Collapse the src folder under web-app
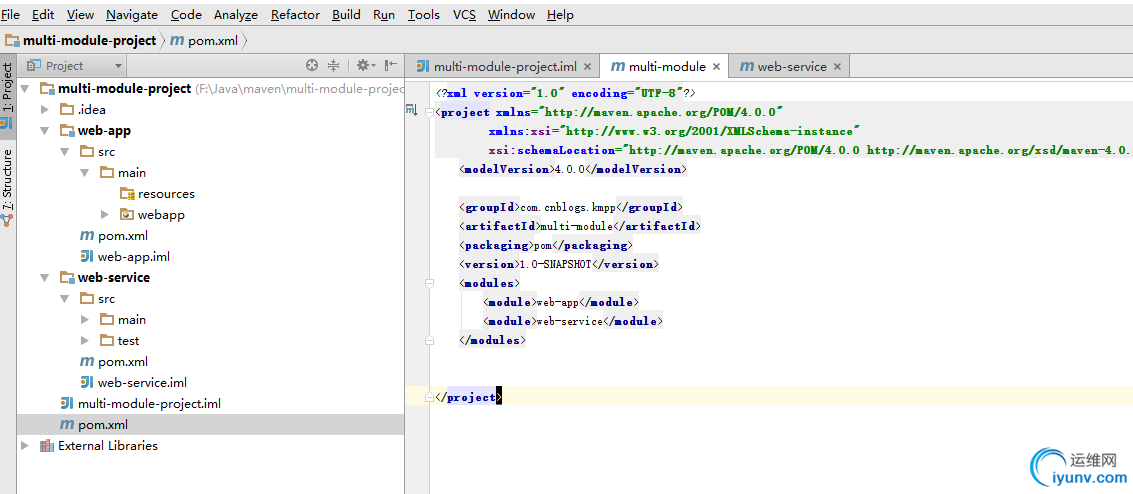 tap(64, 152)
